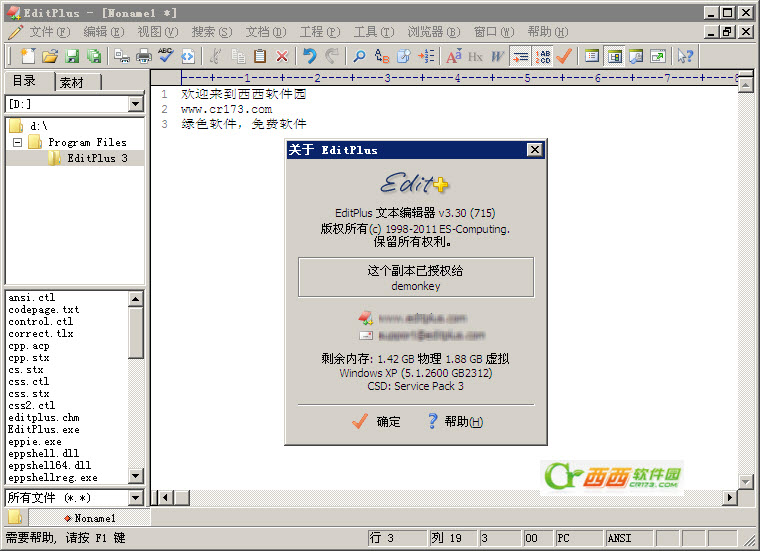The image size is (760, 551).
Task: Click the gray Redo arrow
Action: point(332,56)
